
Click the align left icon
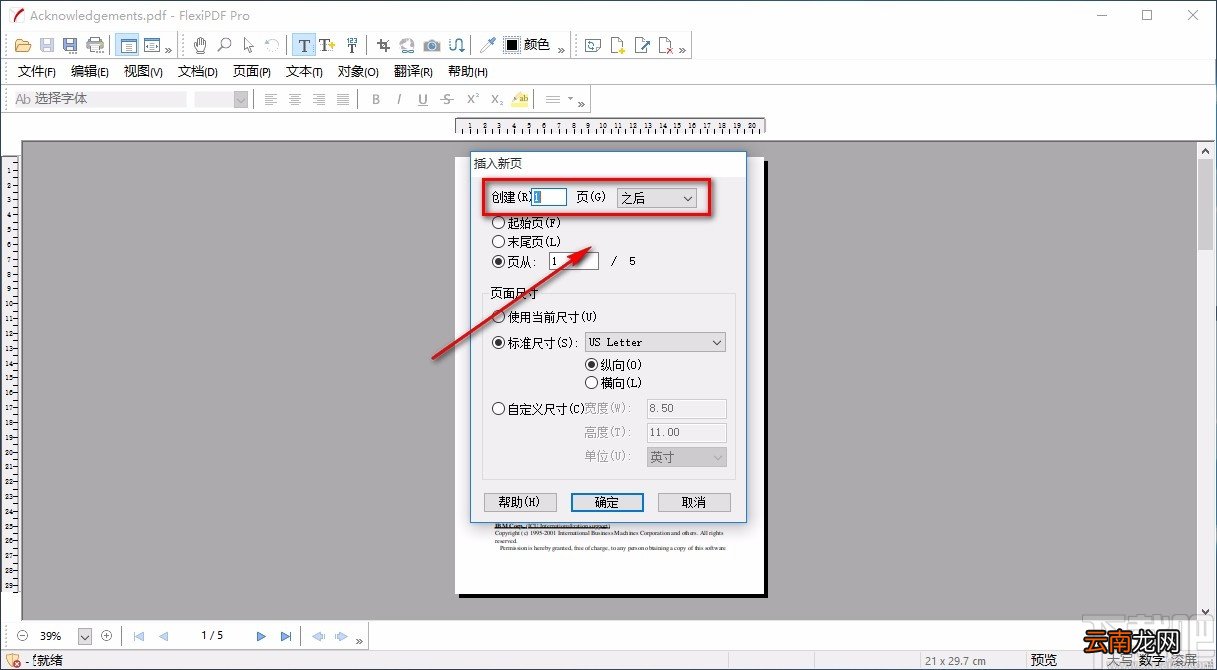[271, 99]
